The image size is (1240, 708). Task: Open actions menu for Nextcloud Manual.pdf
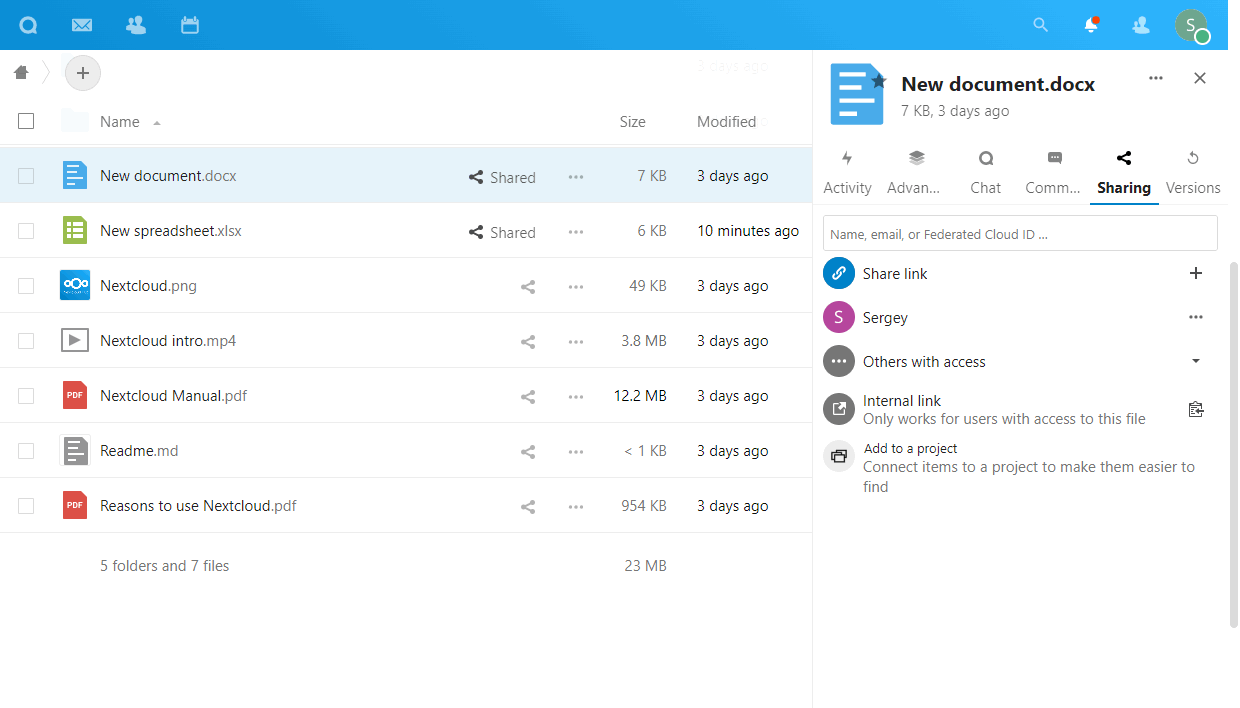click(575, 396)
